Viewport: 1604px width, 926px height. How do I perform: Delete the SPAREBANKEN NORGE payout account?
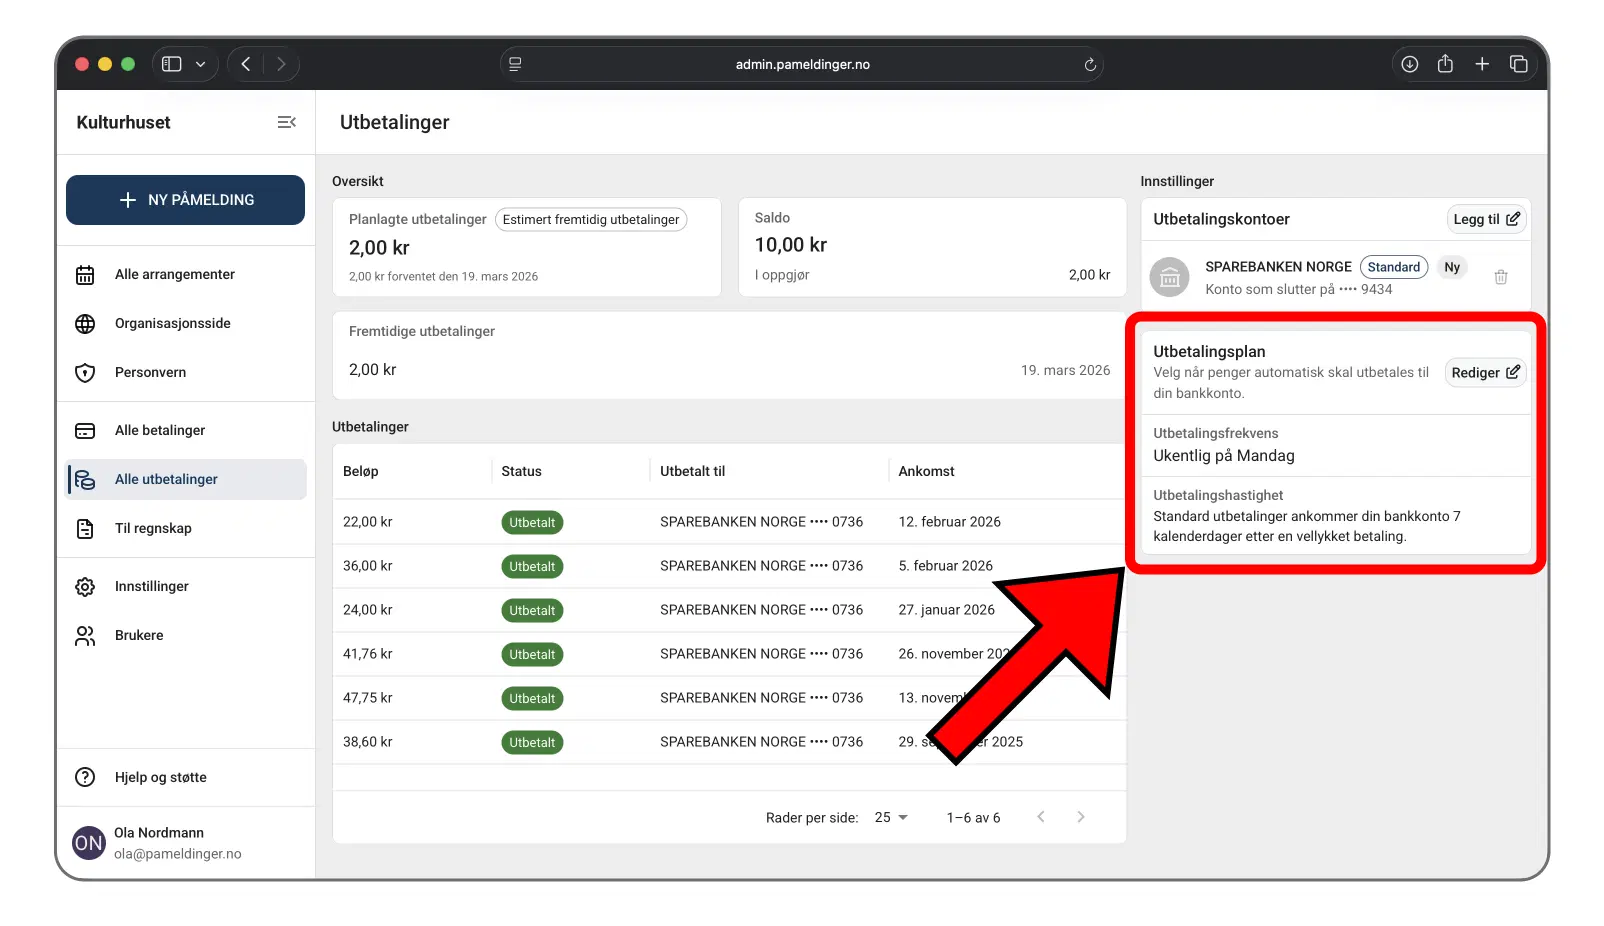click(1500, 278)
